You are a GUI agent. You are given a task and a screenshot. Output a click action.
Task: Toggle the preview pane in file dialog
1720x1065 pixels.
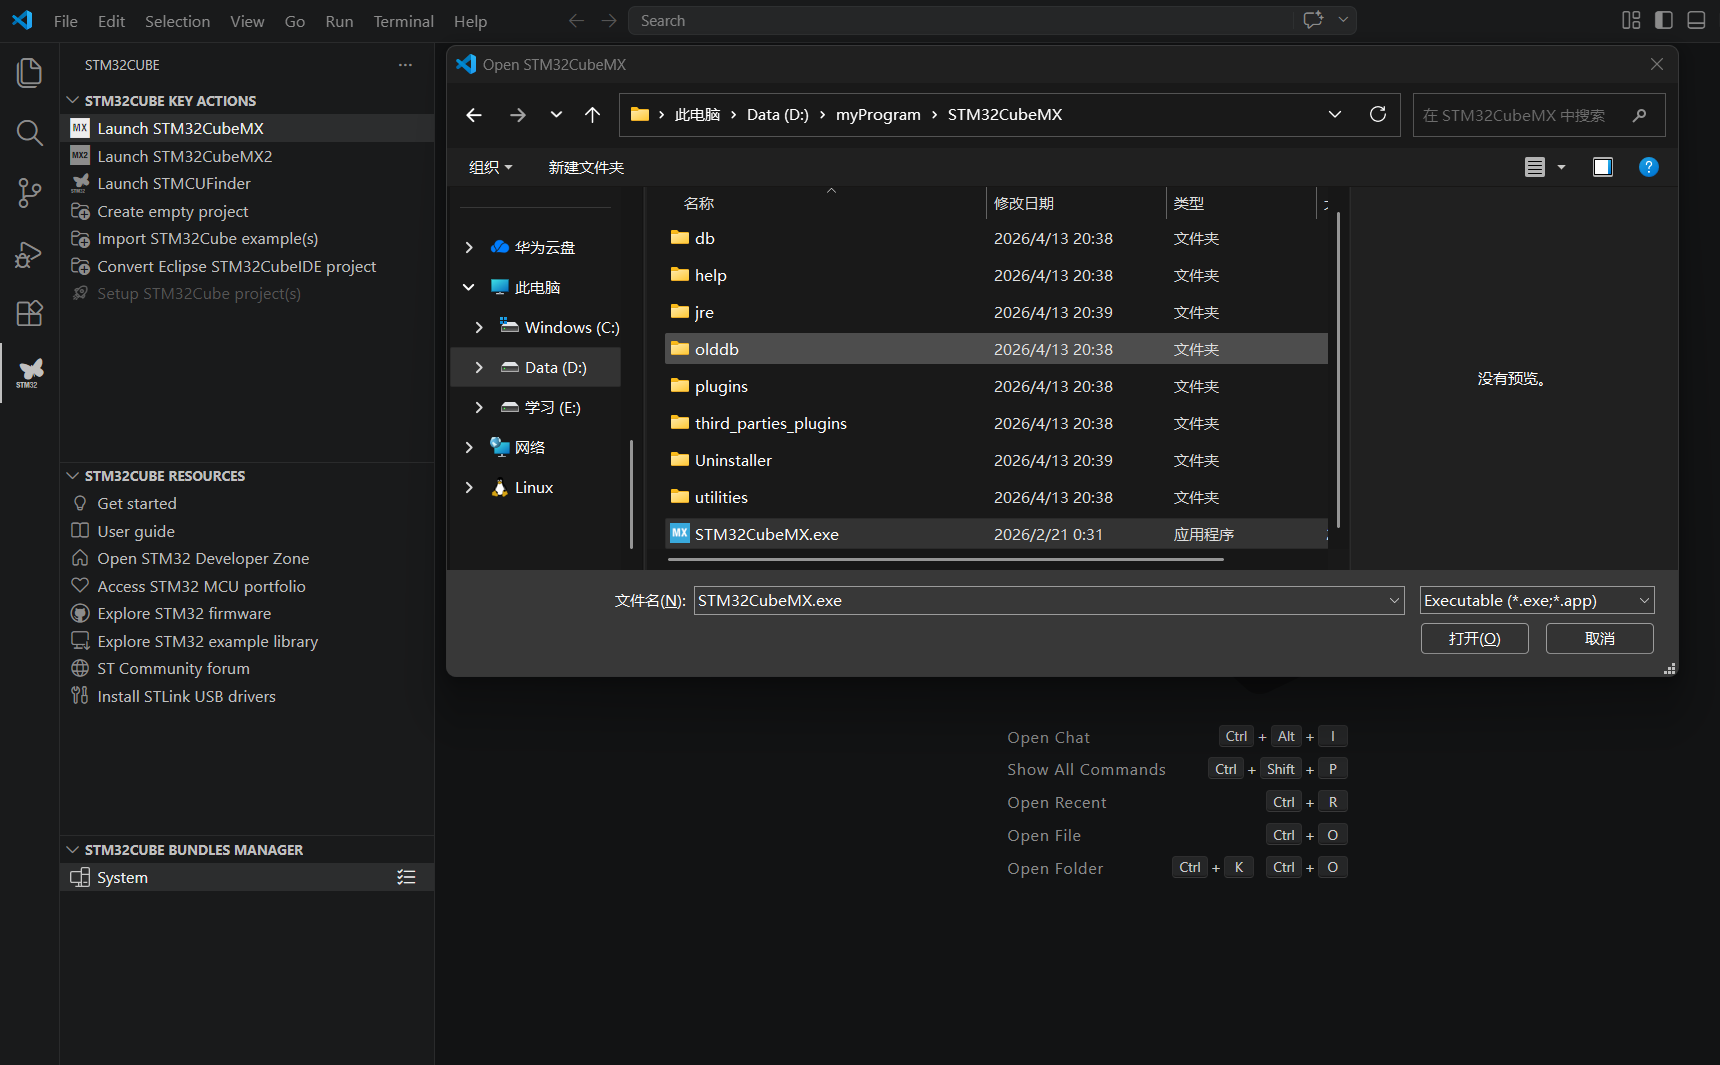1602,167
